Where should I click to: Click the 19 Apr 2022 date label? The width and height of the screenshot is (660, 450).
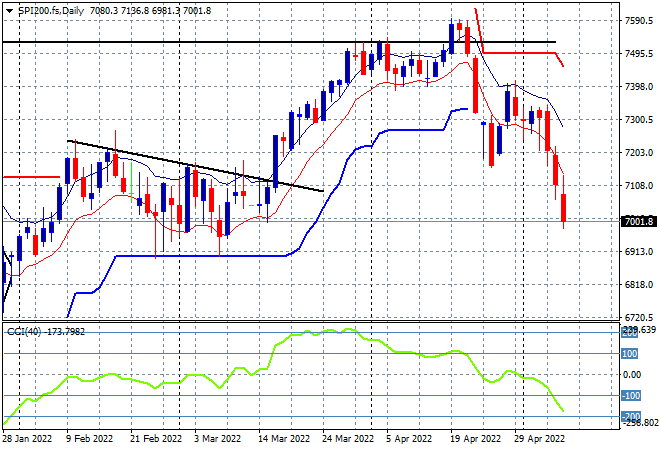click(476, 439)
